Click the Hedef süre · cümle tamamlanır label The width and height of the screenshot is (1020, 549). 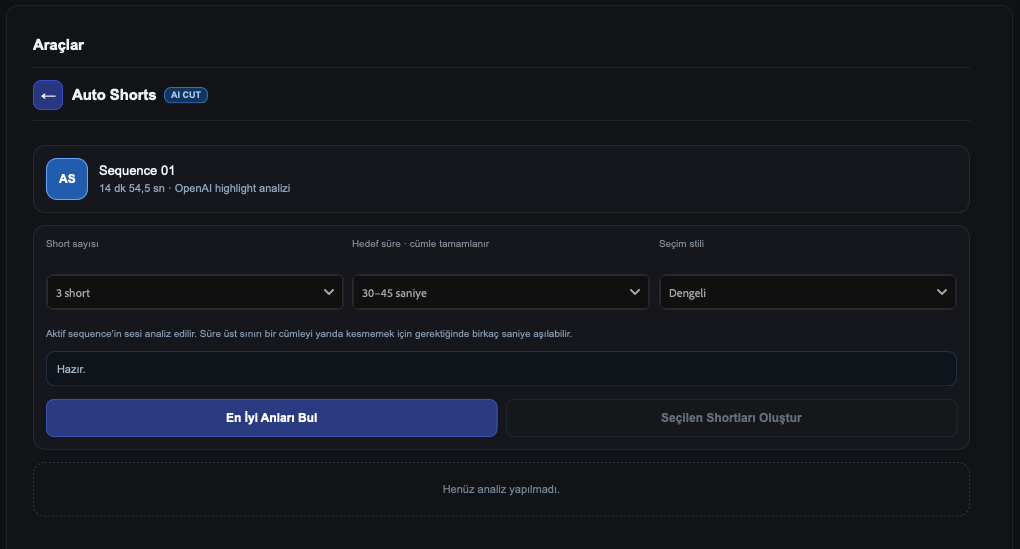(420, 244)
